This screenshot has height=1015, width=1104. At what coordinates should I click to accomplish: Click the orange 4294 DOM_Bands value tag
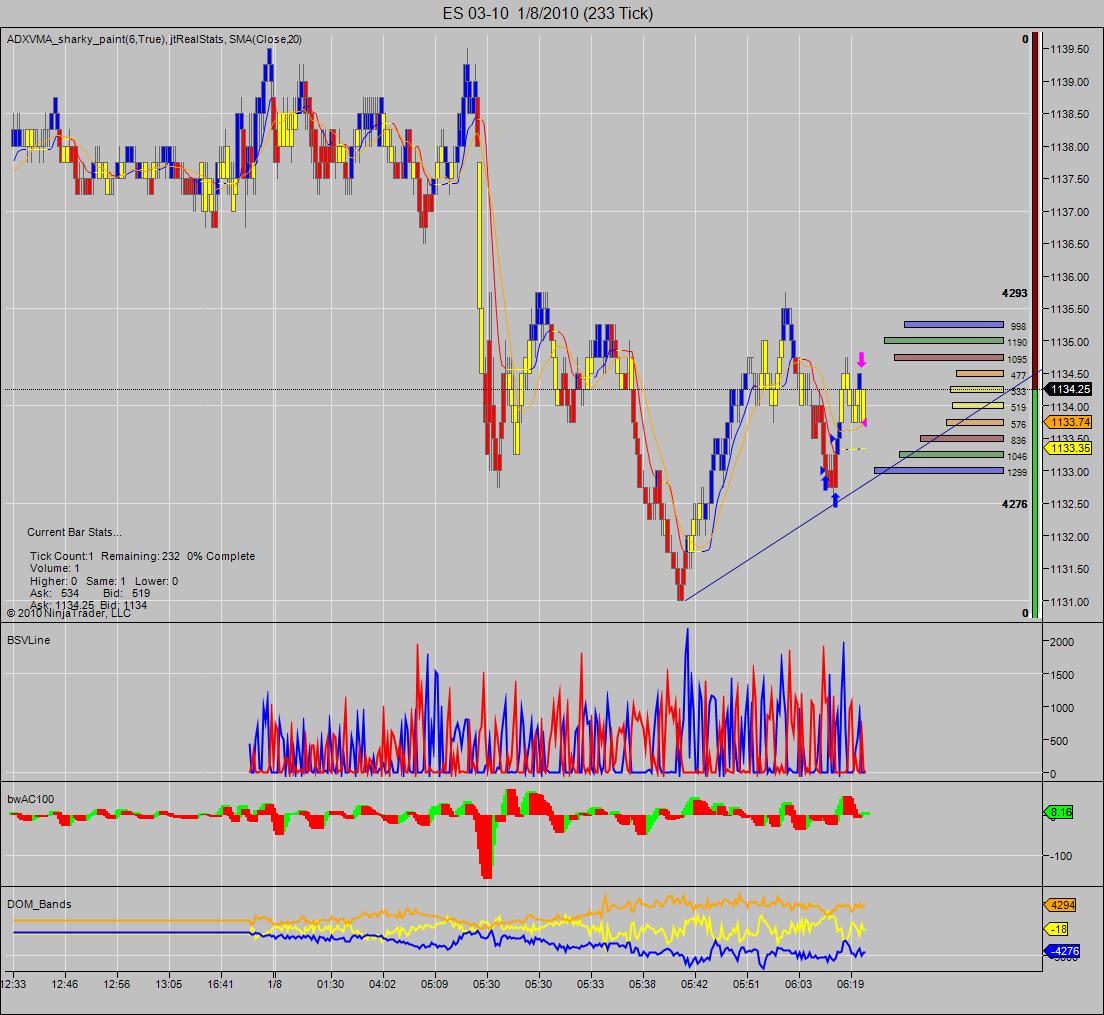click(1060, 905)
